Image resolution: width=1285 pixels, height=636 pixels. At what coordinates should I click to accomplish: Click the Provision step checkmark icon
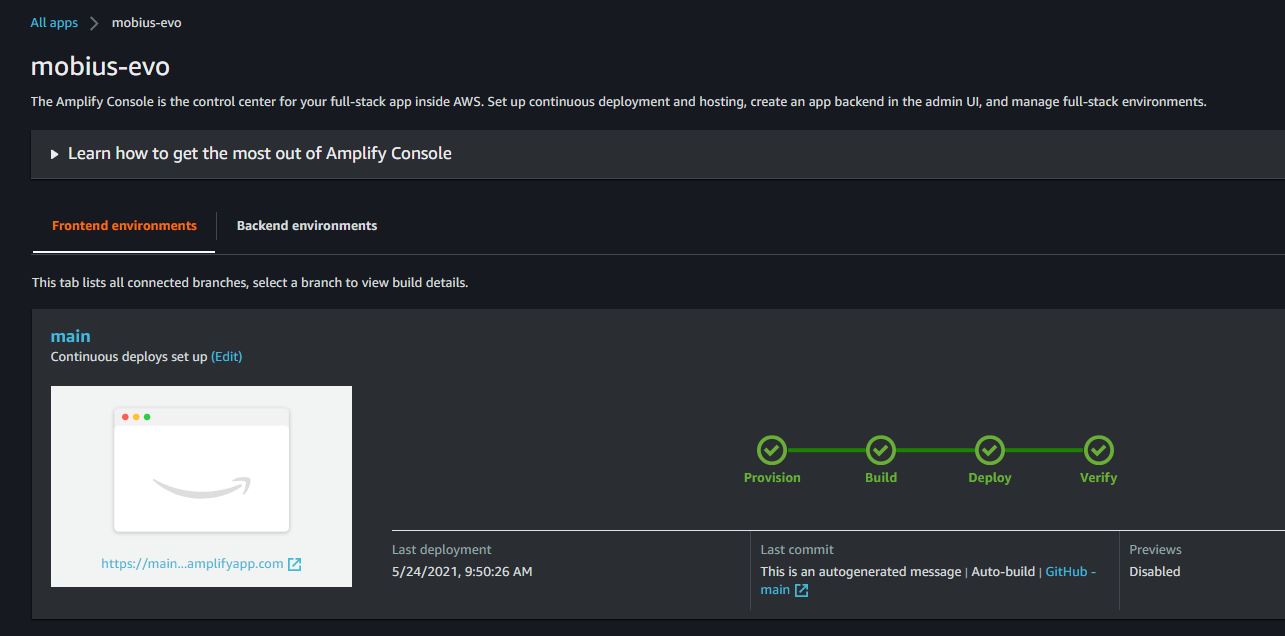772,450
